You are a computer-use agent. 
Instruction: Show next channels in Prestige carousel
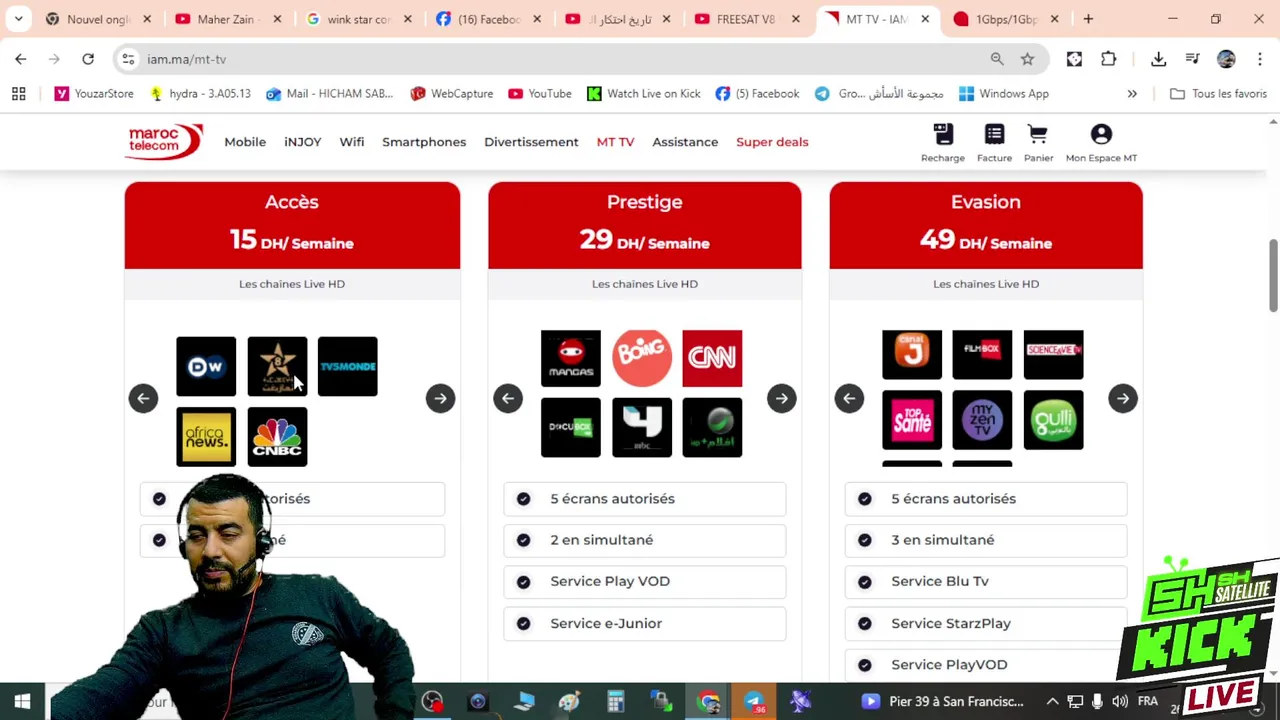click(782, 398)
